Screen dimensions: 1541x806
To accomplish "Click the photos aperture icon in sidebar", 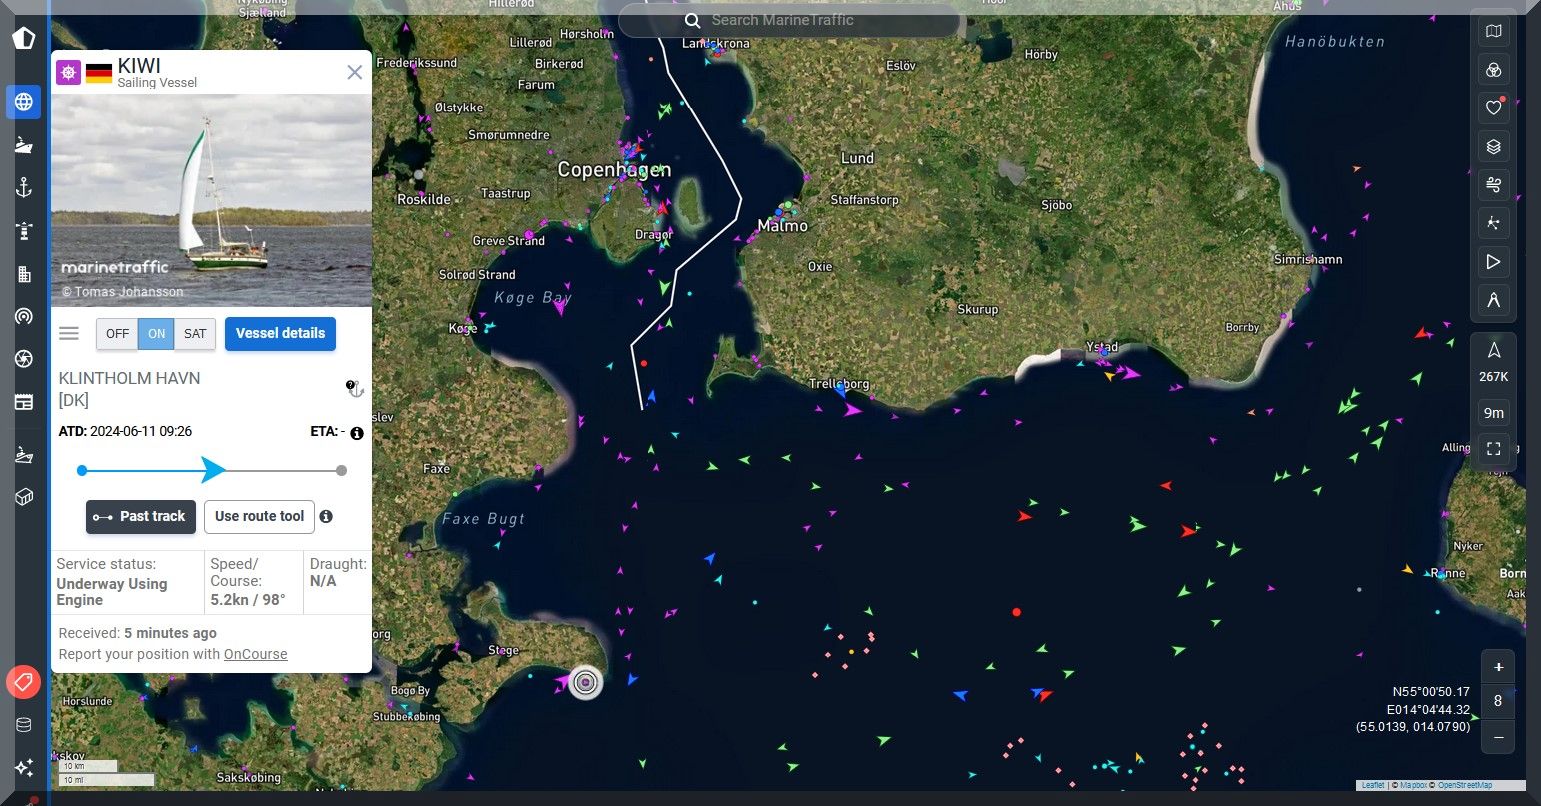I will pos(24,359).
